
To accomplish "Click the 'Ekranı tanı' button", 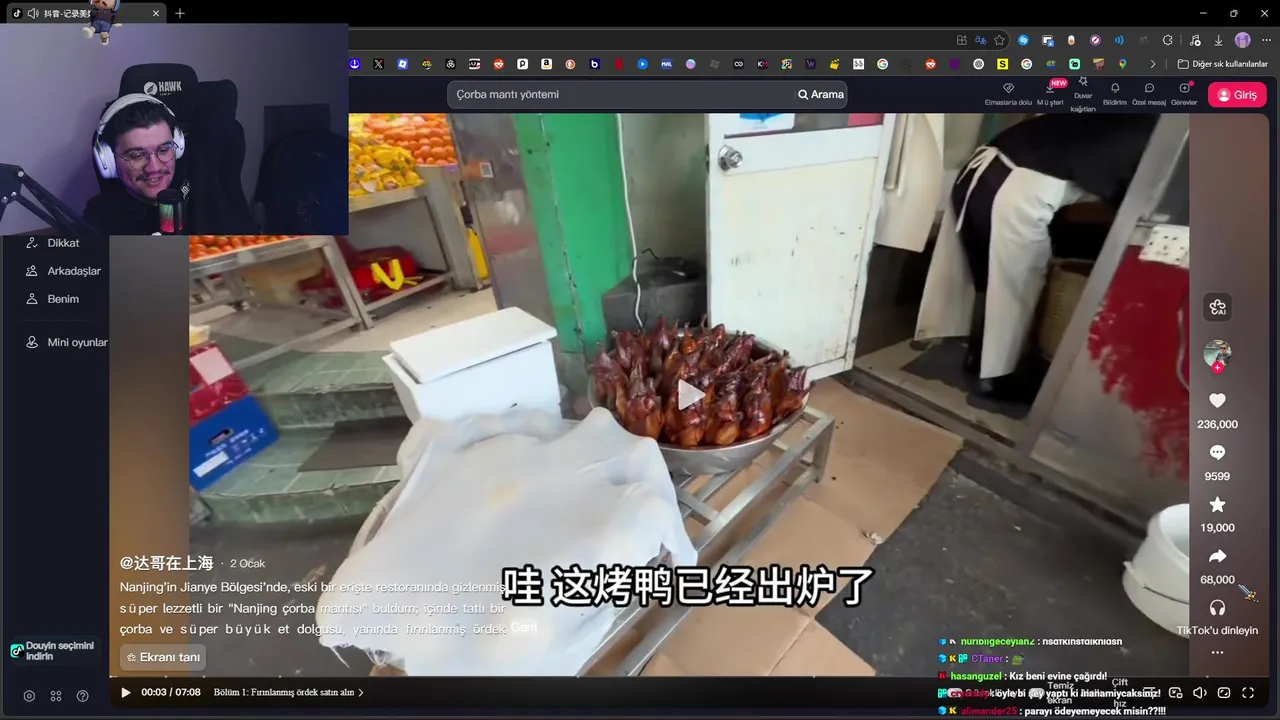I will pos(163,657).
